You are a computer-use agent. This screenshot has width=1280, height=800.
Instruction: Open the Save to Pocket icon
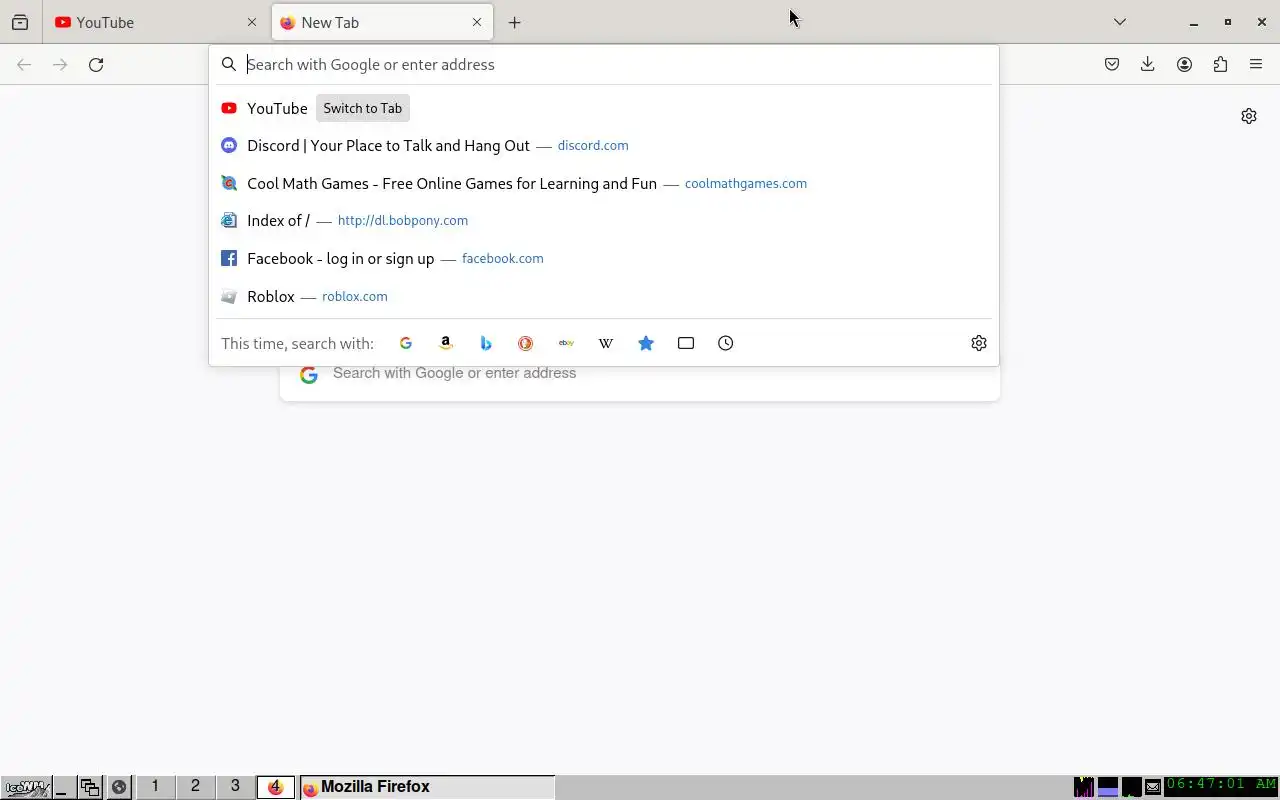(x=1112, y=64)
